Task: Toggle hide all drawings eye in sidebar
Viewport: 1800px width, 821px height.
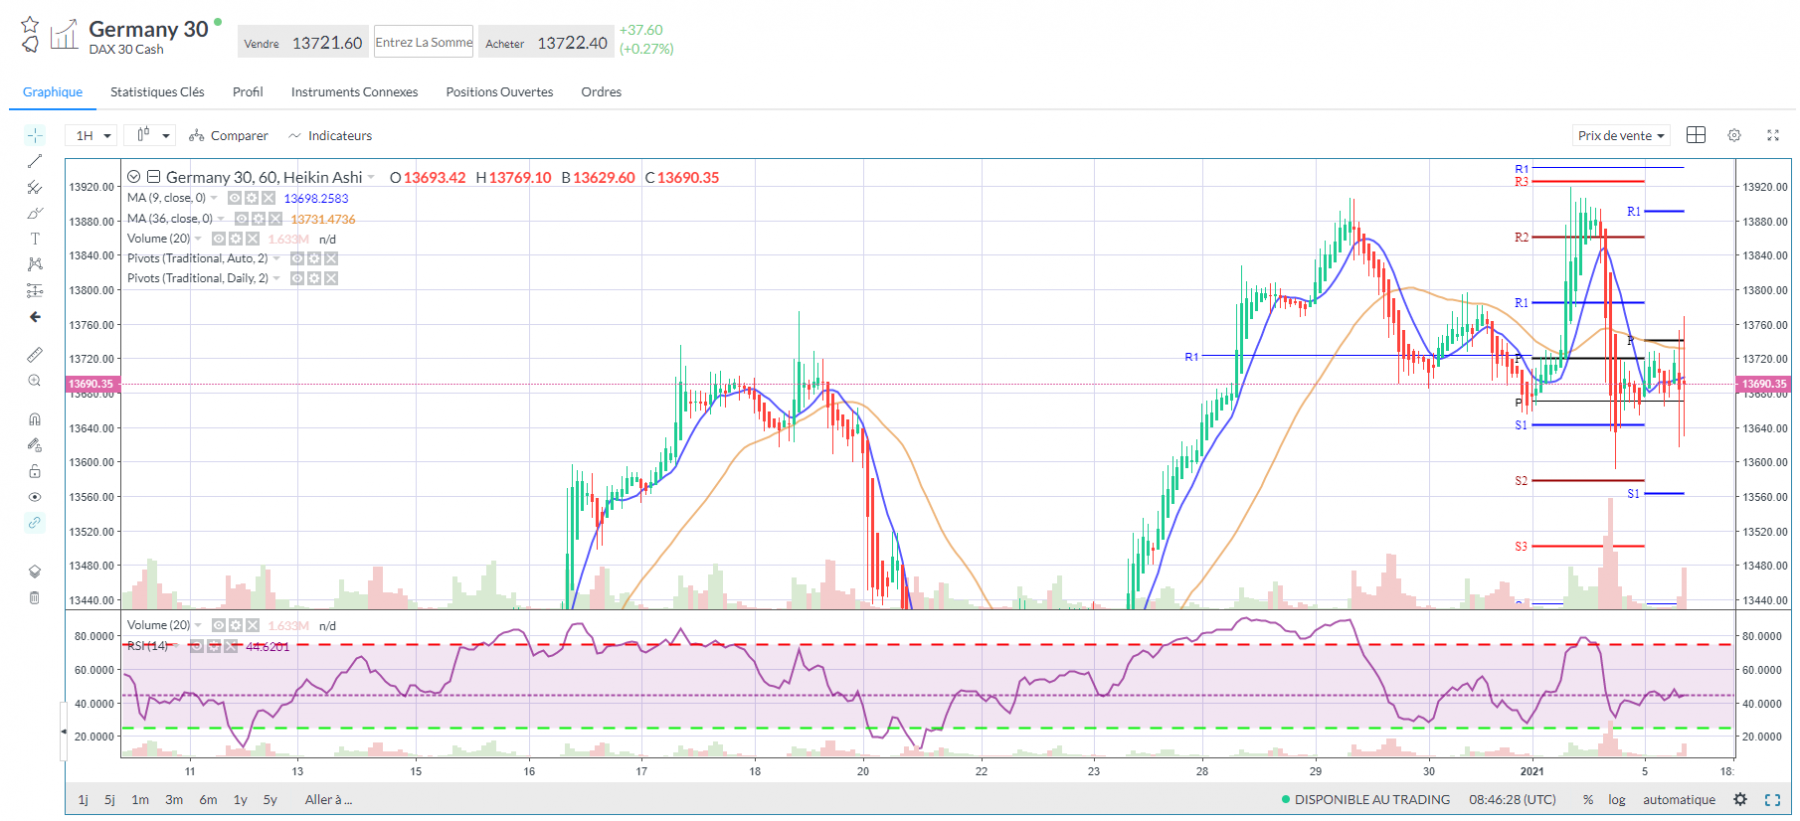Action: (35, 497)
